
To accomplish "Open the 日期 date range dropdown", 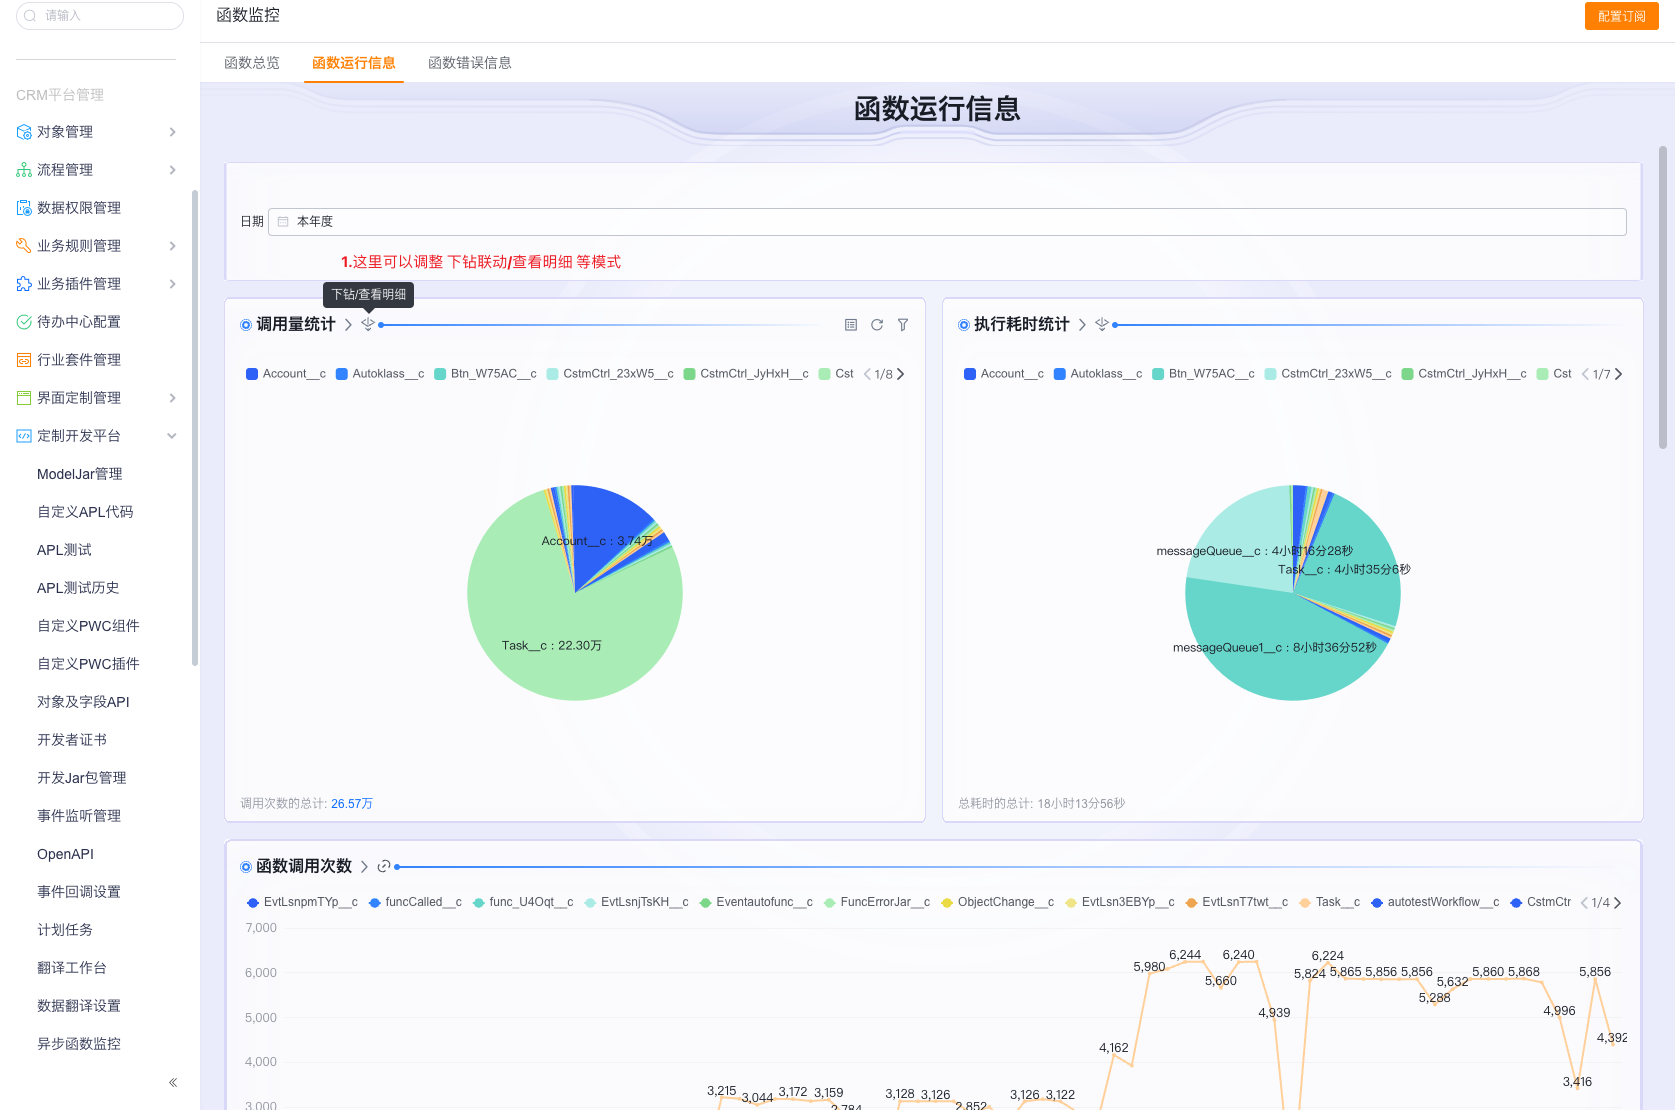I will (x=946, y=222).
